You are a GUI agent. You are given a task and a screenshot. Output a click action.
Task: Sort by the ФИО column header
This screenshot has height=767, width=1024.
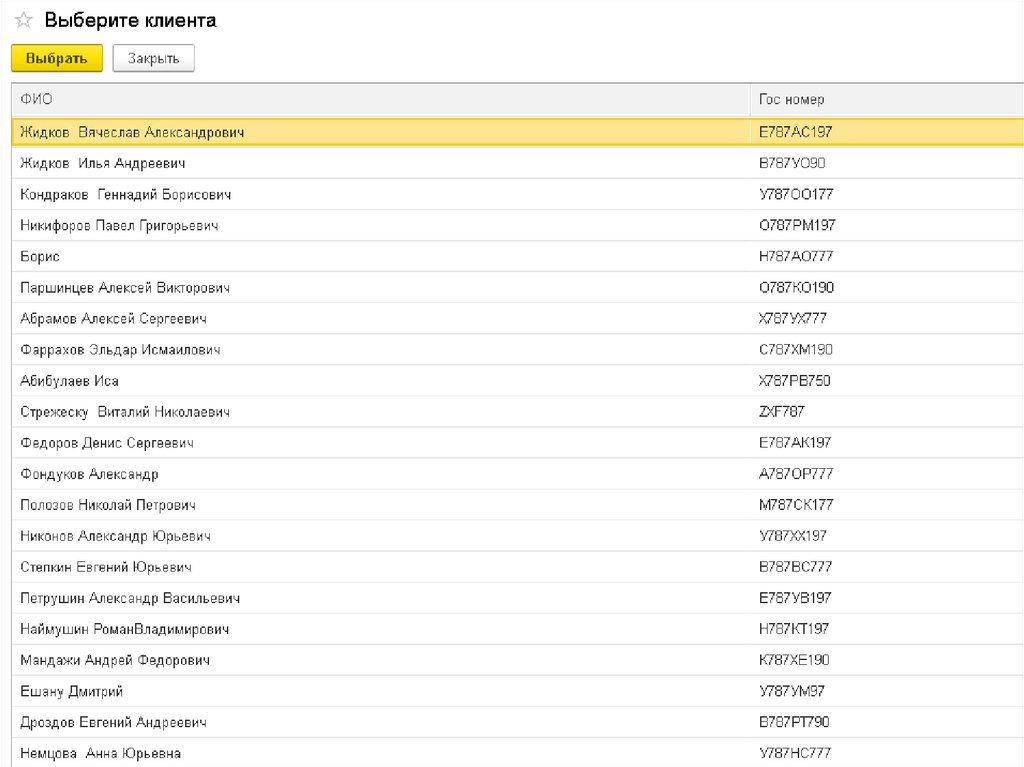36,99
